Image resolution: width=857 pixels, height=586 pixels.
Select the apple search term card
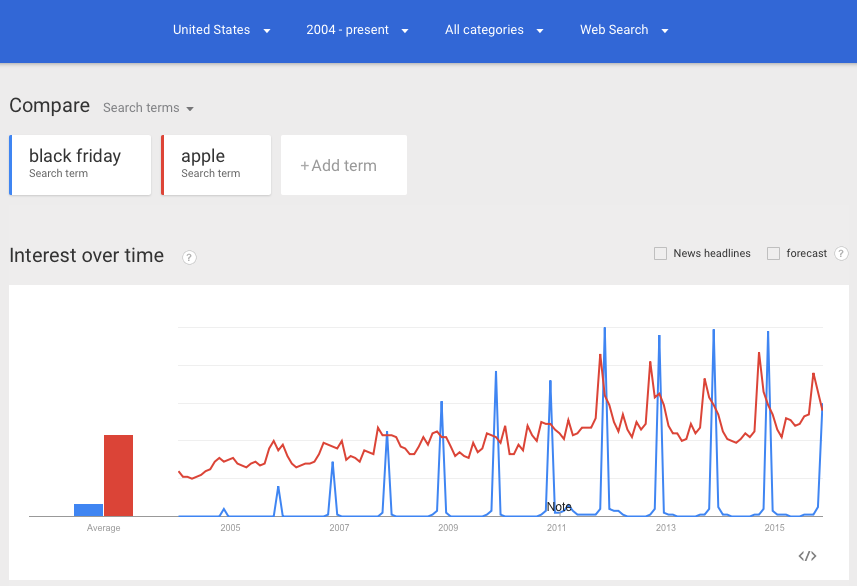[x=217, y=164]
